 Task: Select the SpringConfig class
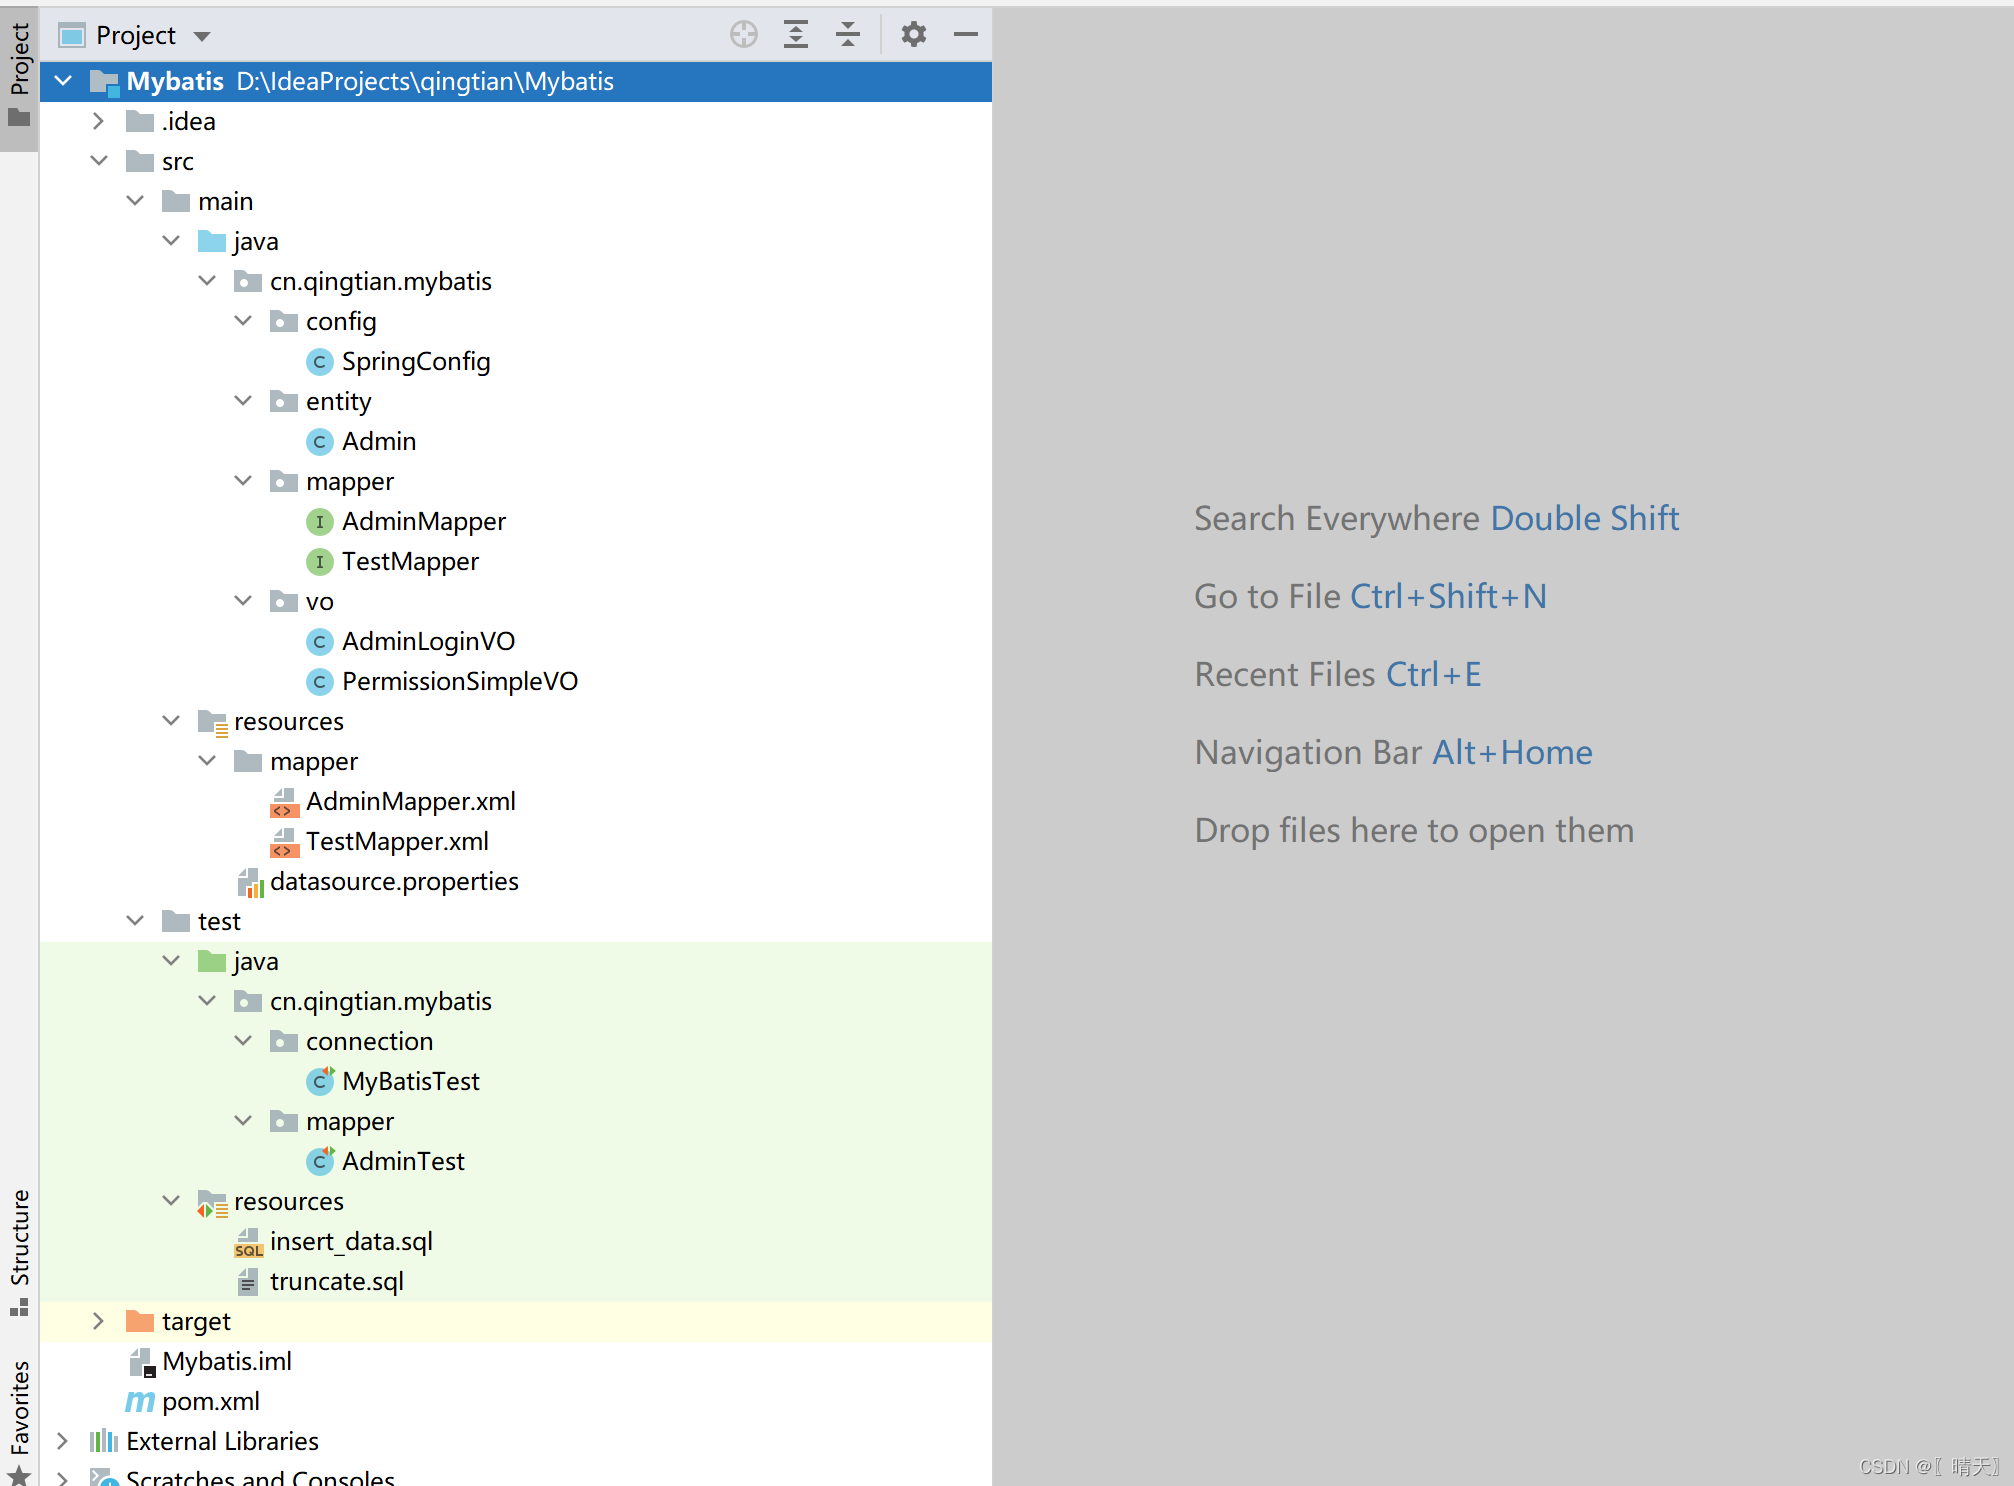coord(415,361)
